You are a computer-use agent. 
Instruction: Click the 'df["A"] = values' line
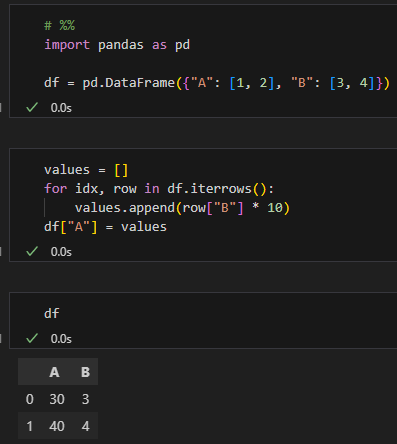[x=105, y=227]
